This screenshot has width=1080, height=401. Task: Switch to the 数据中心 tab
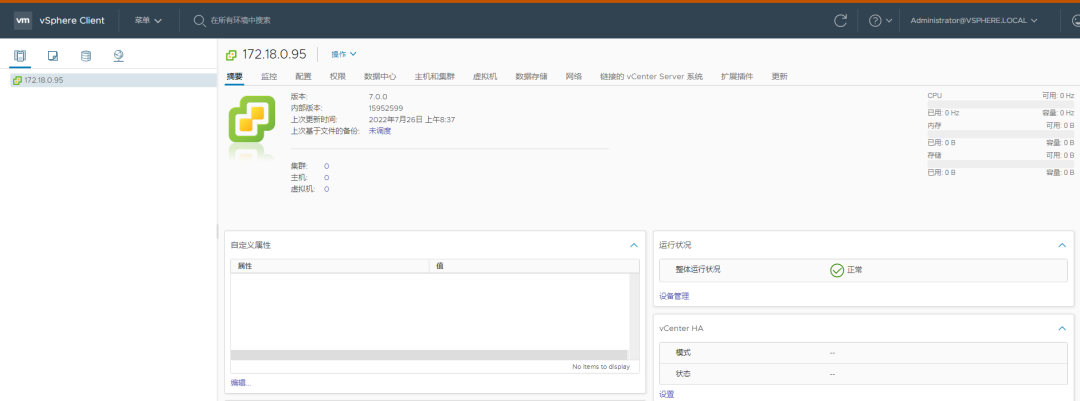click(380, 76)
